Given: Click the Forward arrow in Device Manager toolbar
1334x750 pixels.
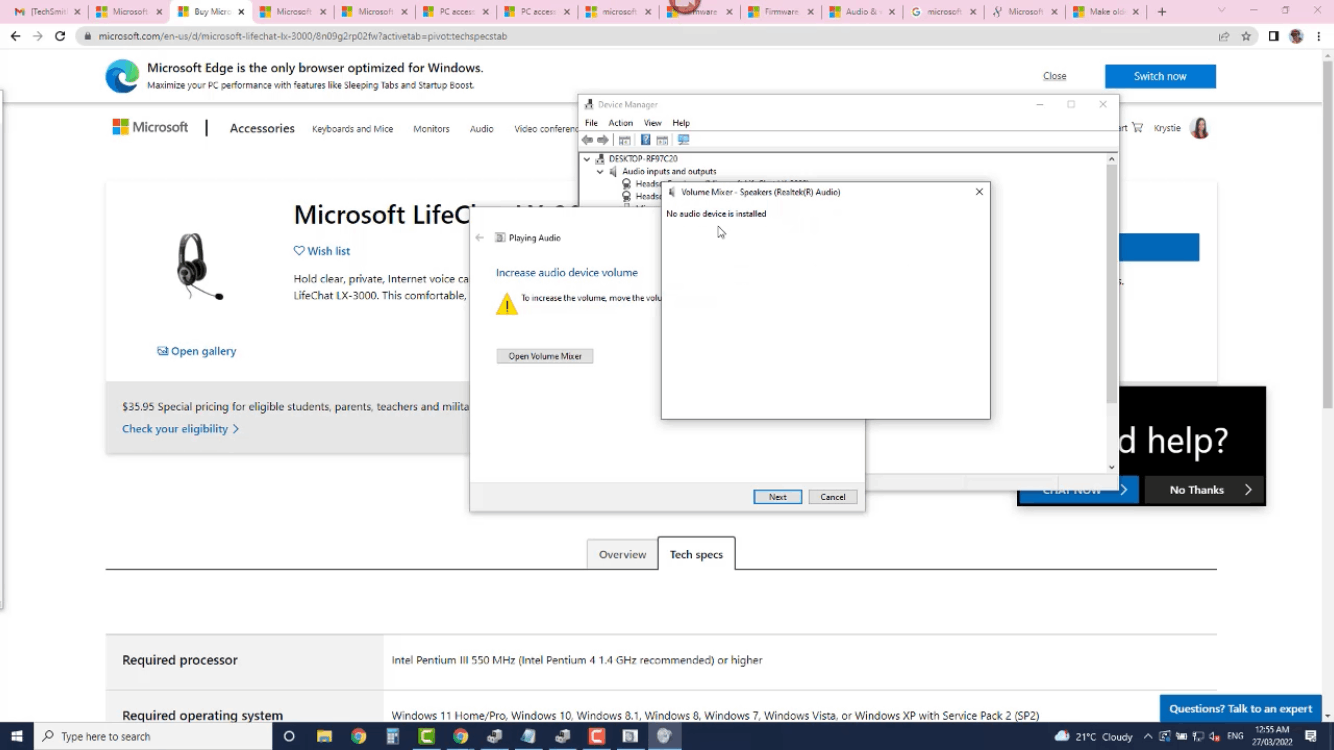Looking at the screenshot, I should click(x=603, y=140).
